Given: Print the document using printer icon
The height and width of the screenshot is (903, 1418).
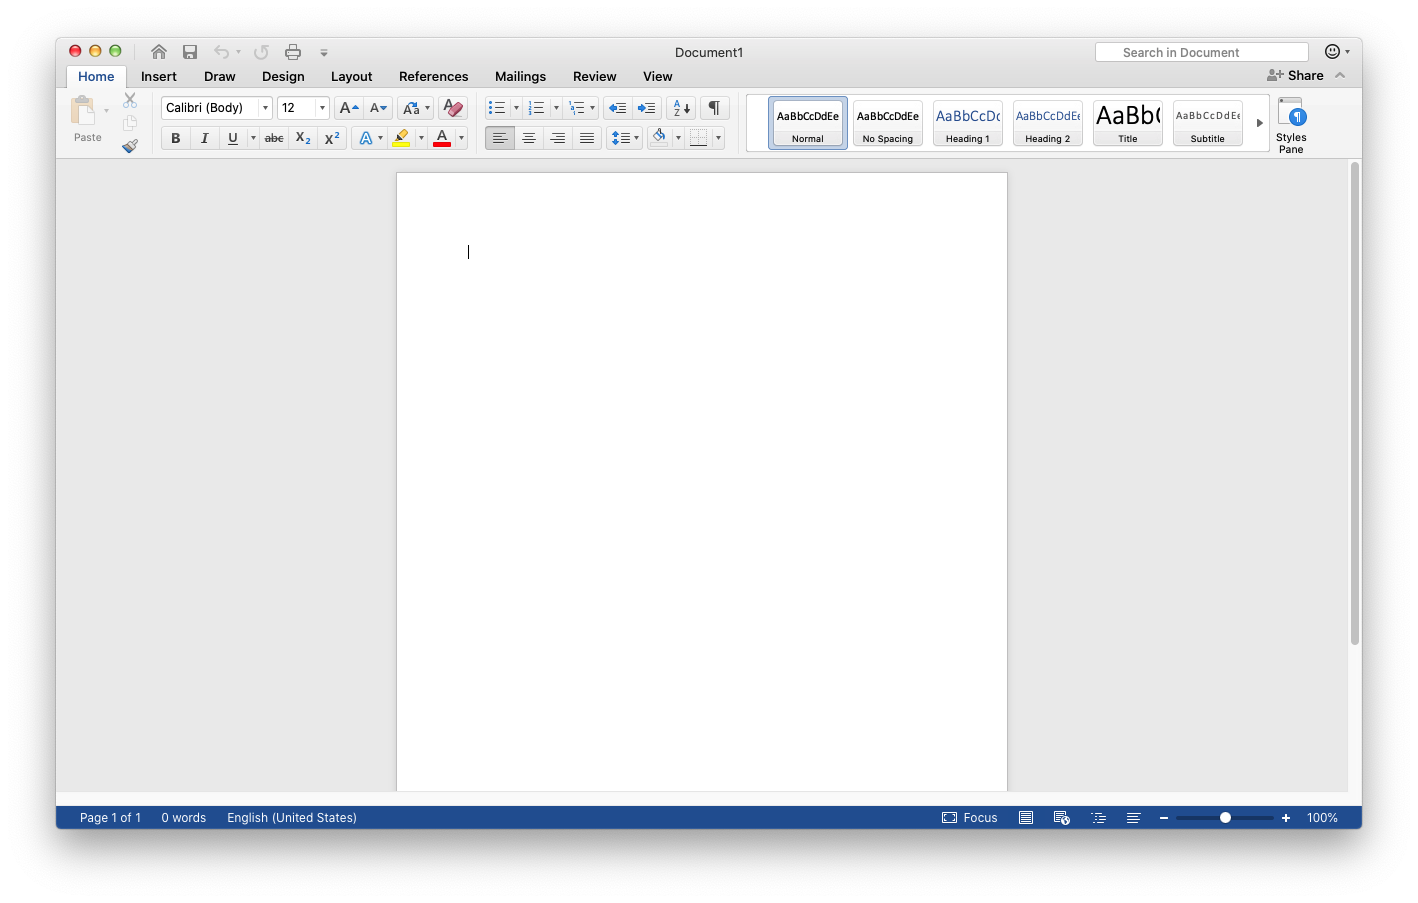Looking at the screenshot, I should click(293, 52).
